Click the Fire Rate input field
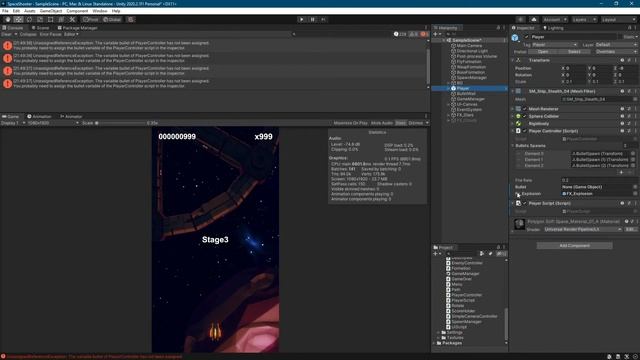Screen dimensions: 640x360 [x=599, y=180]
